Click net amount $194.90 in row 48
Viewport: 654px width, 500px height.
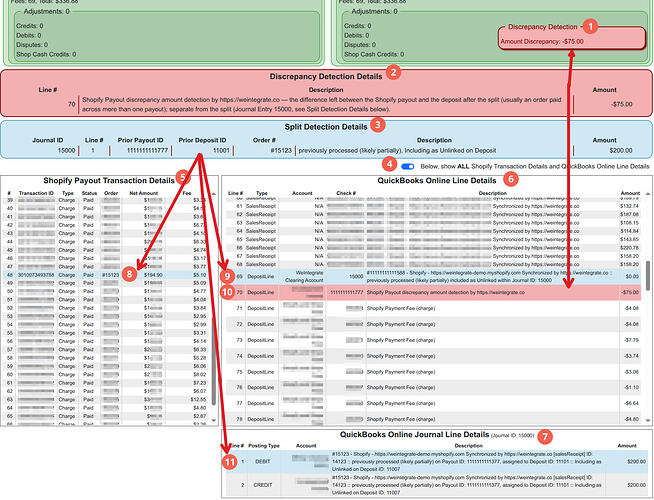(153, 275)
